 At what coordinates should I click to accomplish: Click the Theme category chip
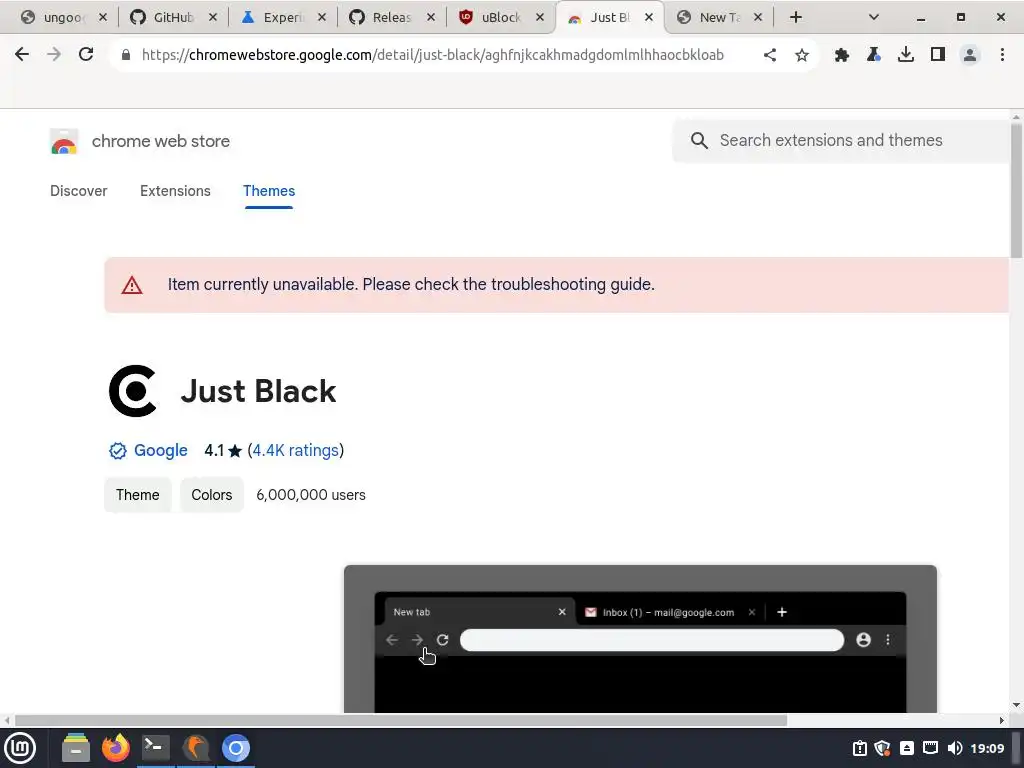(138, 495)
